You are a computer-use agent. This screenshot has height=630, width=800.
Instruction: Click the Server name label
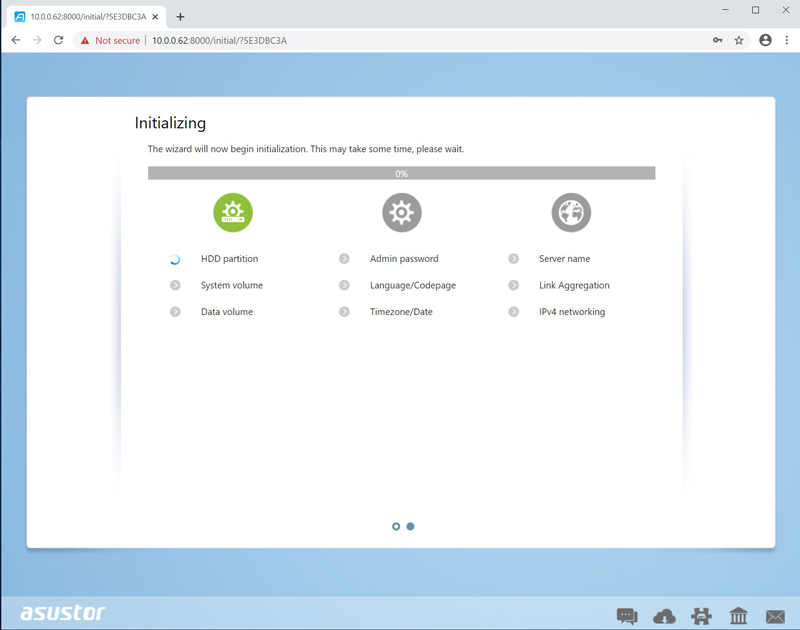click(x=564, y=259)
